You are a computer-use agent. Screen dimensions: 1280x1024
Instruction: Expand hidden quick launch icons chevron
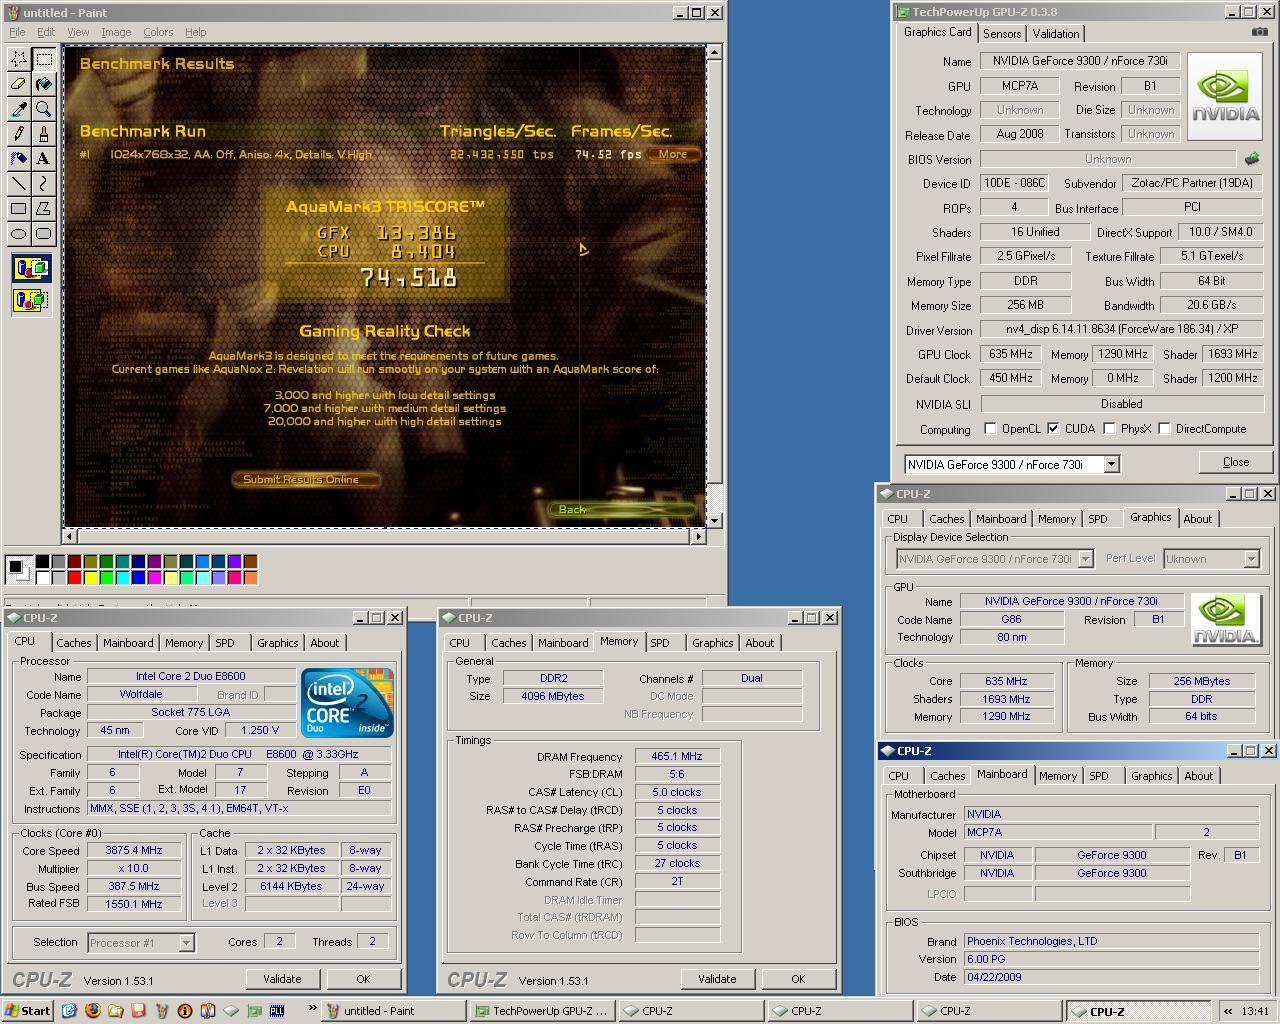pos(312,1008)
